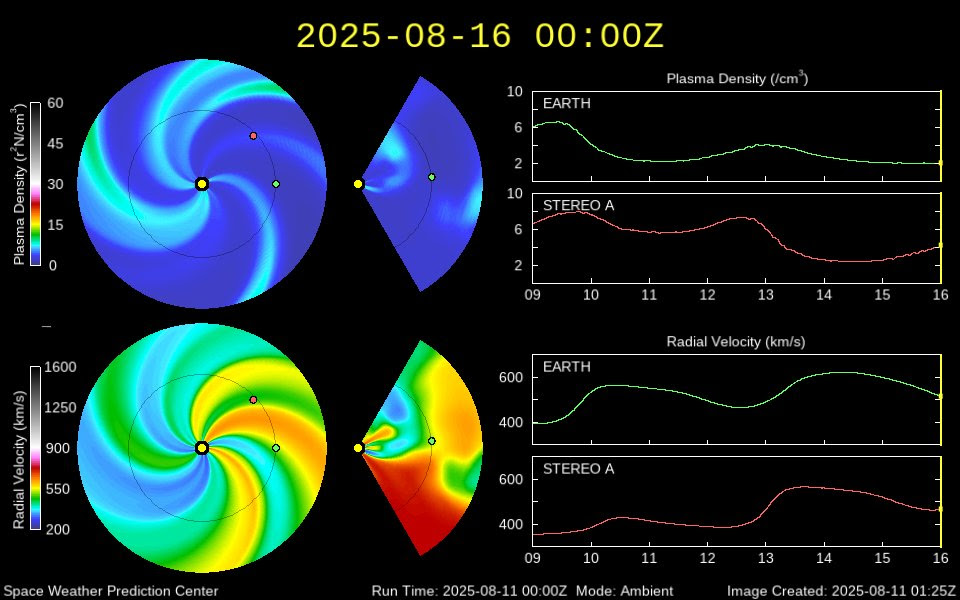Click the 1250 value on the velocity color scale
Image resolution: width=960 pixels, height=600 pixels.
[62, 408]
